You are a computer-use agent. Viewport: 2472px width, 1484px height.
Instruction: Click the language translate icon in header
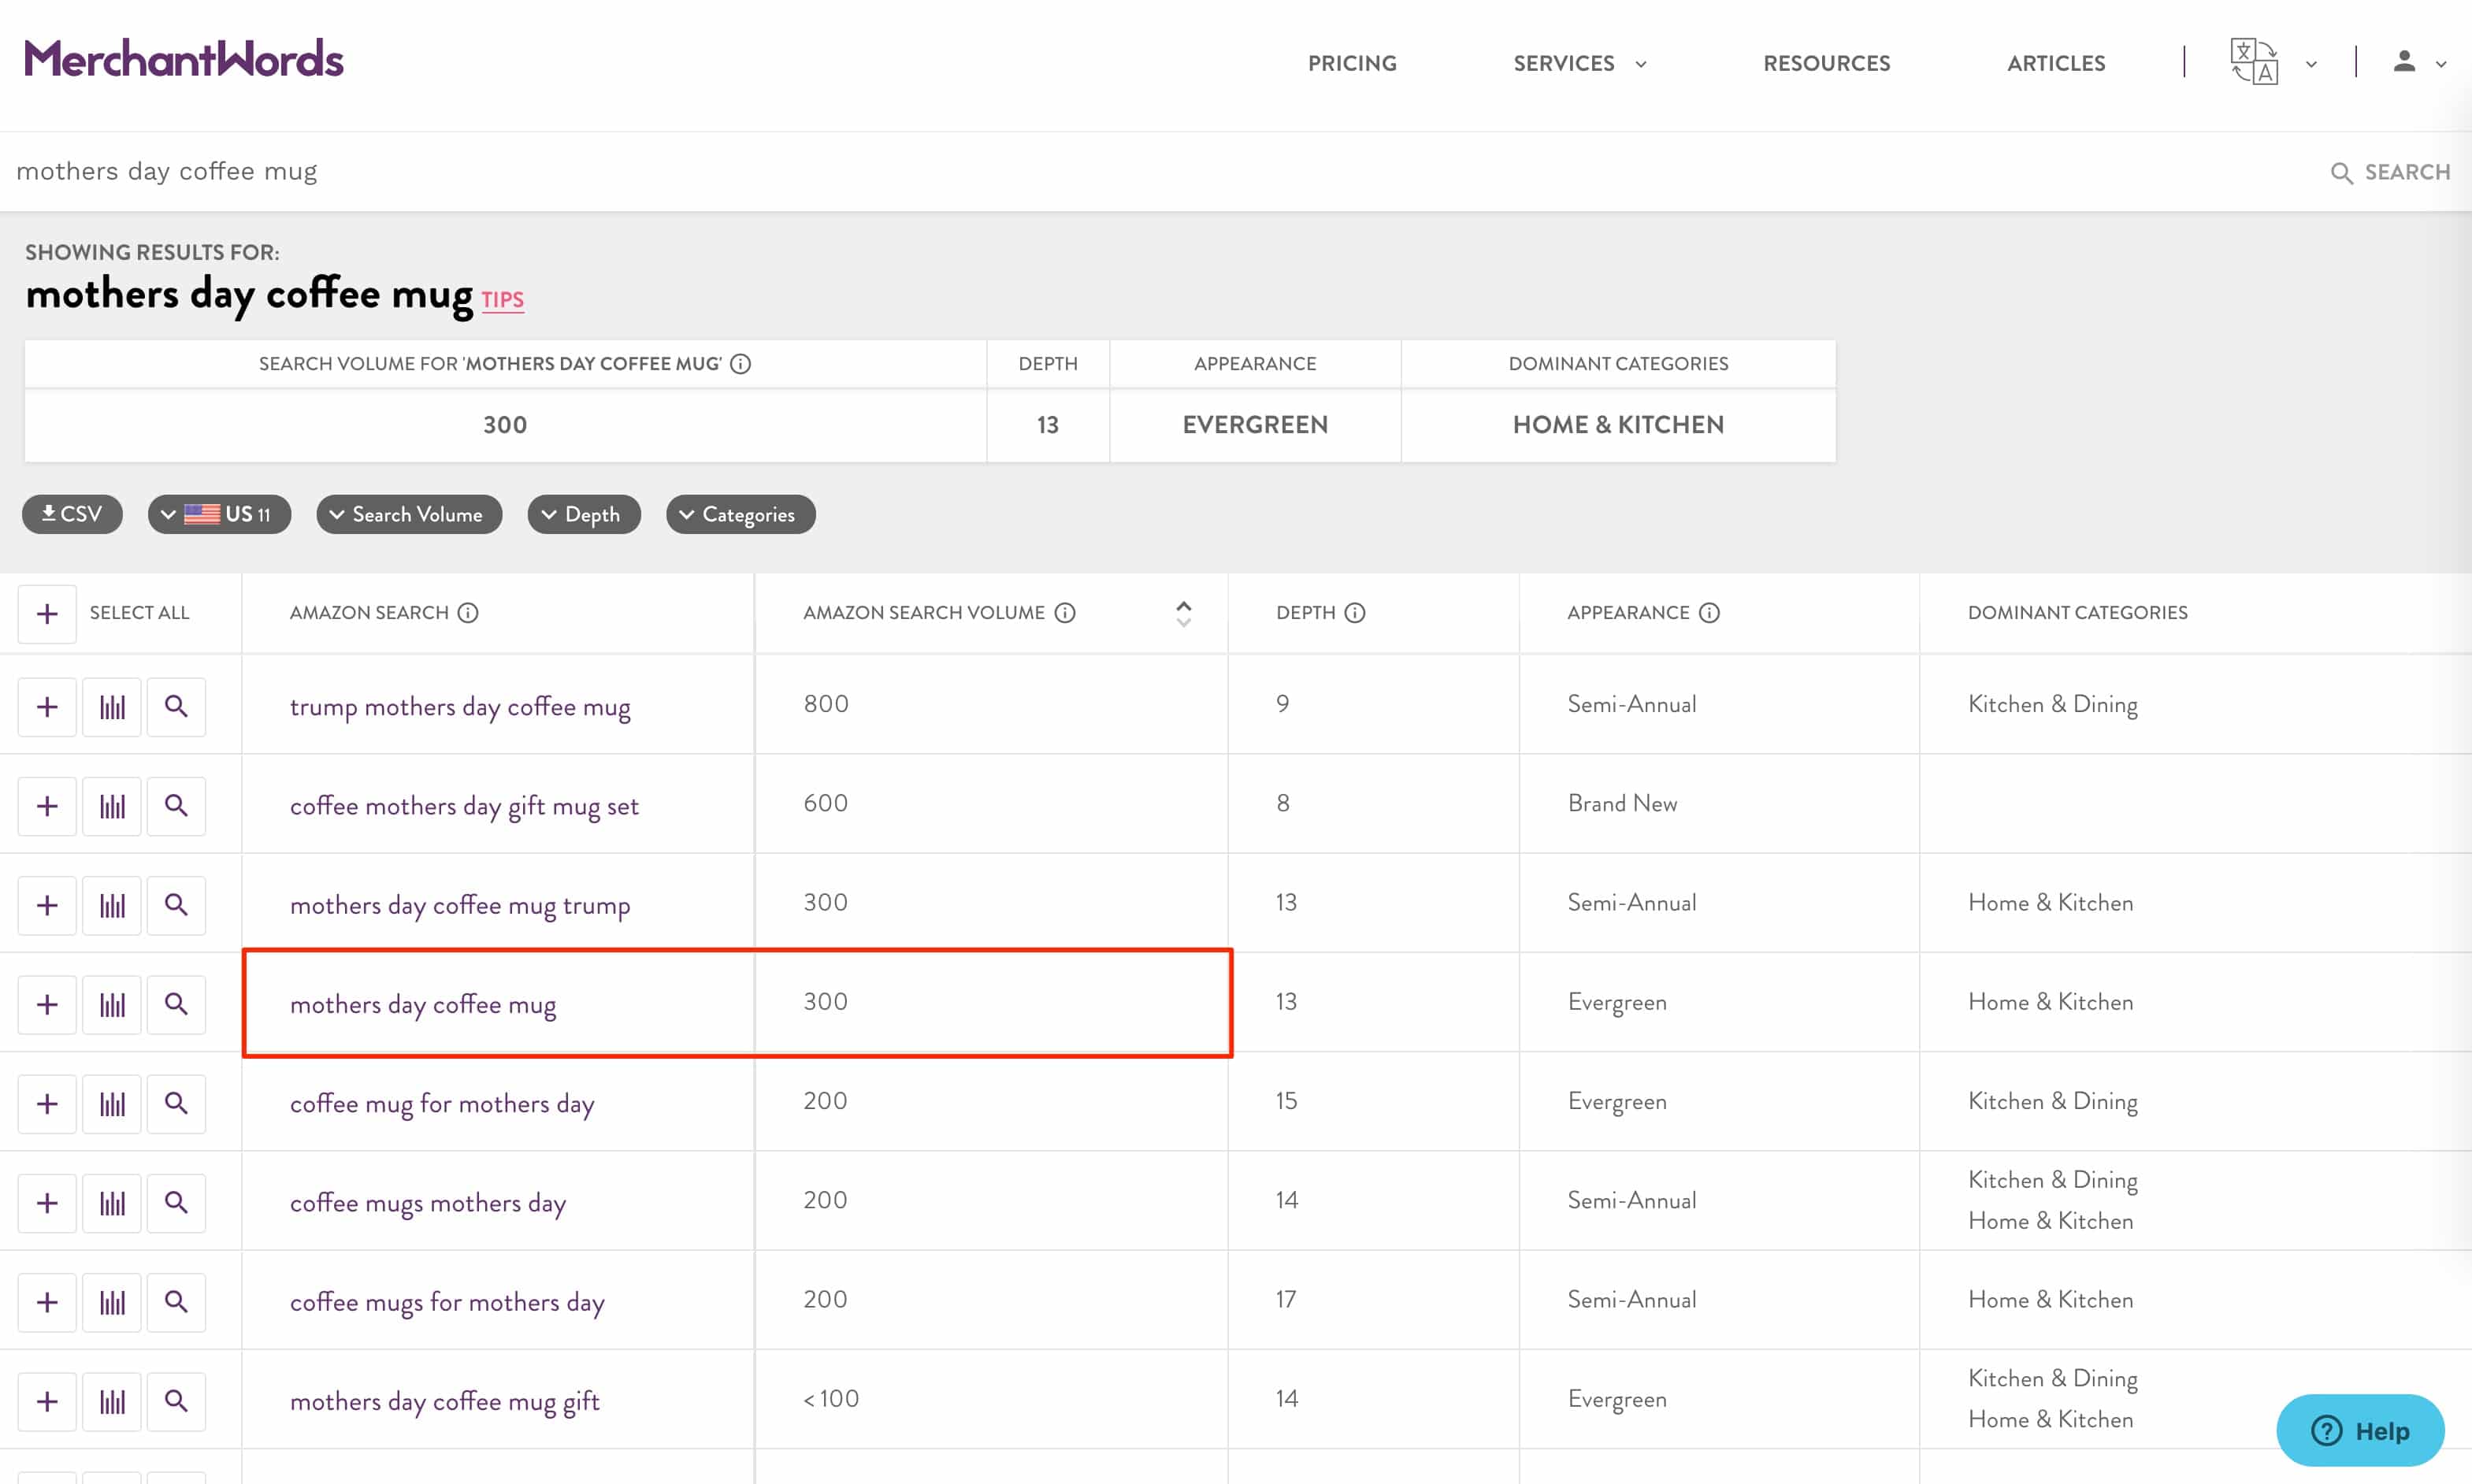[2253, 62]
